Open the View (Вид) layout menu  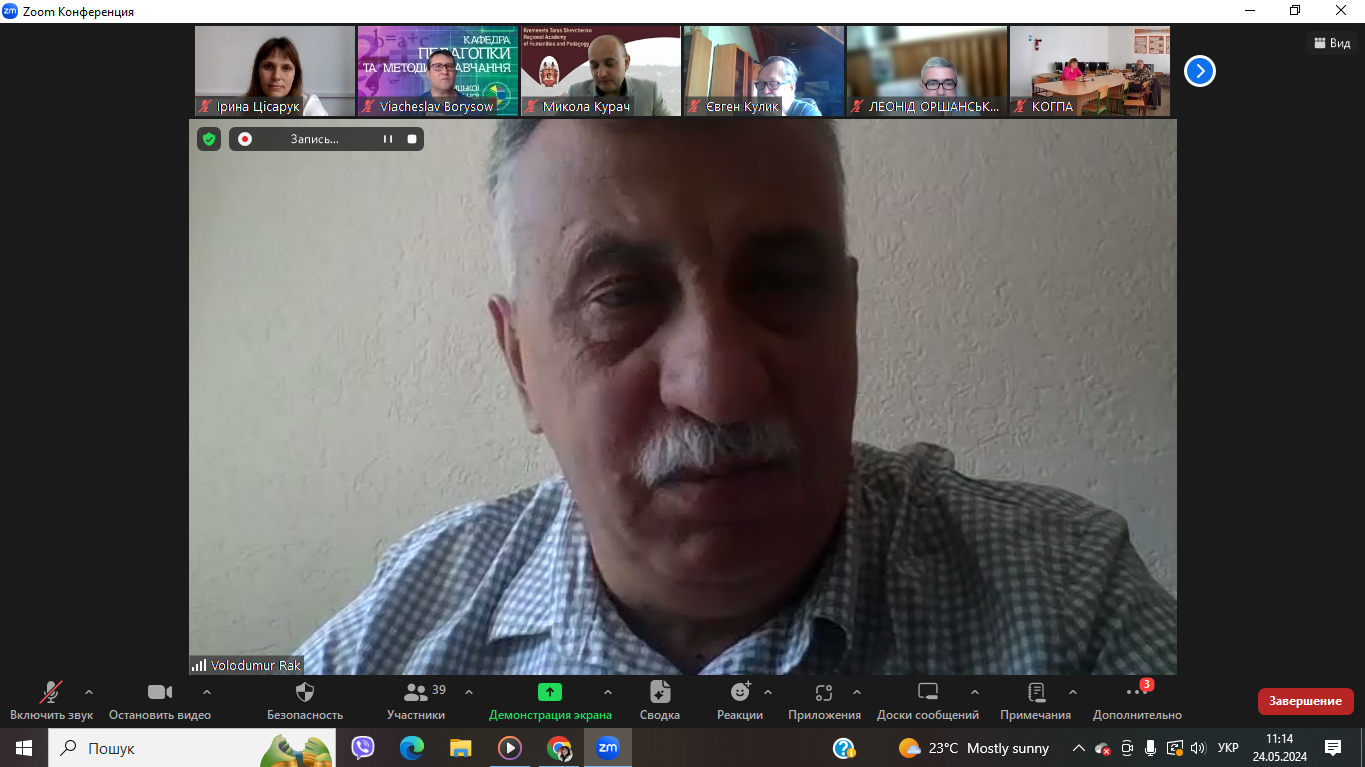point(1332,43)
